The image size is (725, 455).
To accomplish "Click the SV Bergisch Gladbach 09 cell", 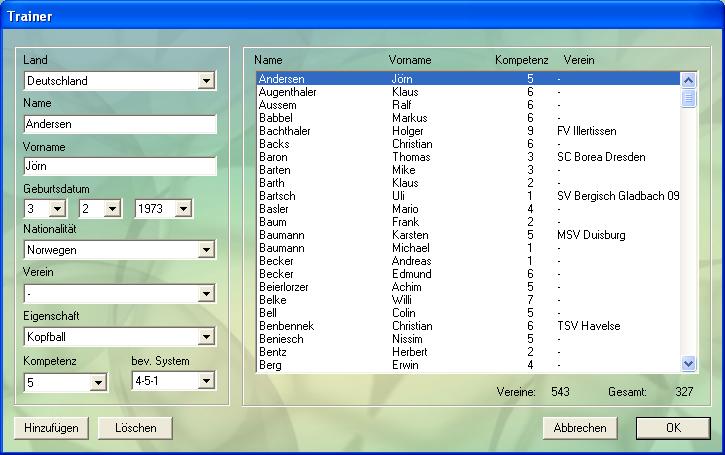I will pos(618,196).
